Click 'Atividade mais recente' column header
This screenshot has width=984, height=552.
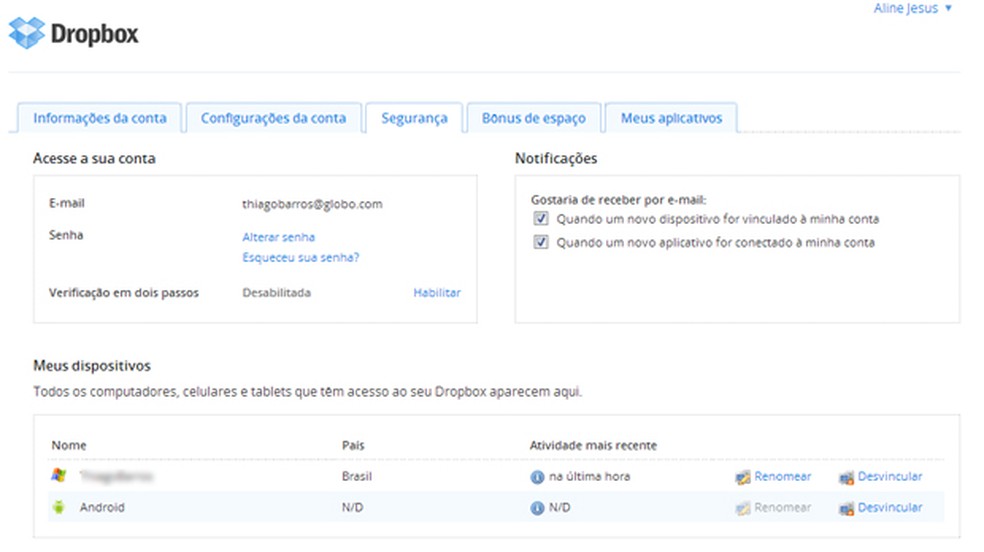click(x=593, y=445)
